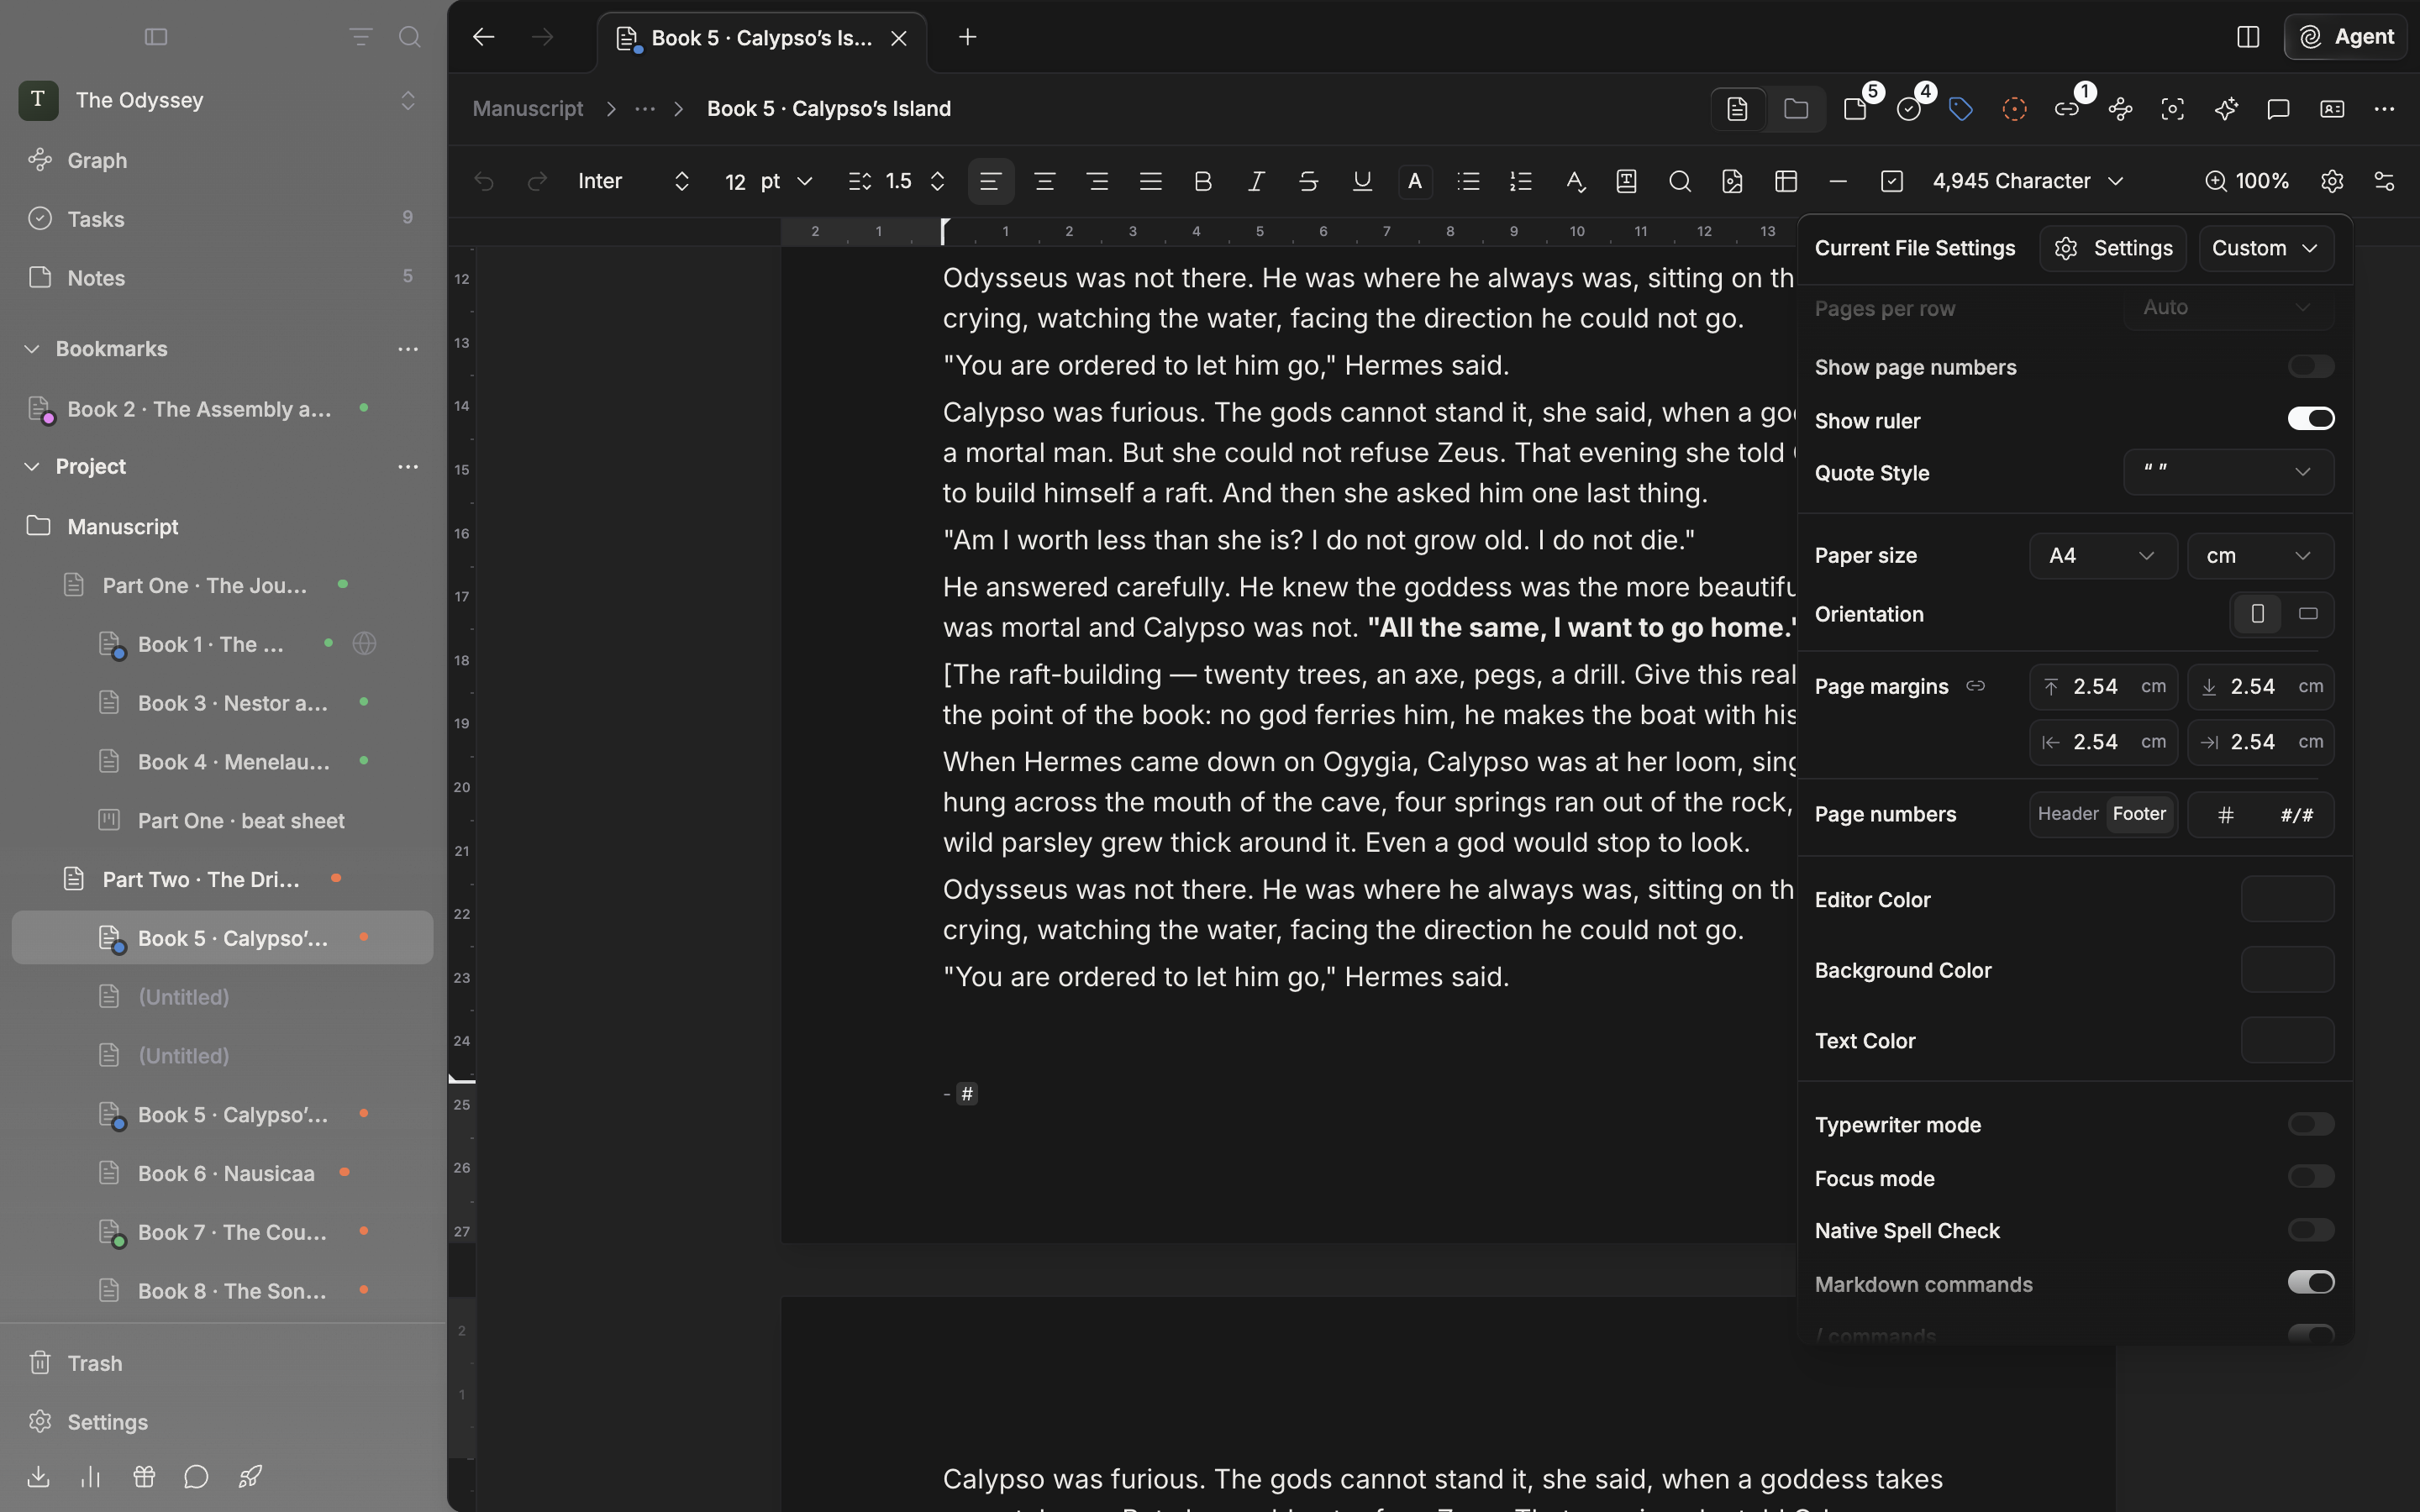Open the comments icon in header
Screen dimensions: 2420x1512
pyautogui.click(x=2278, y=109)
